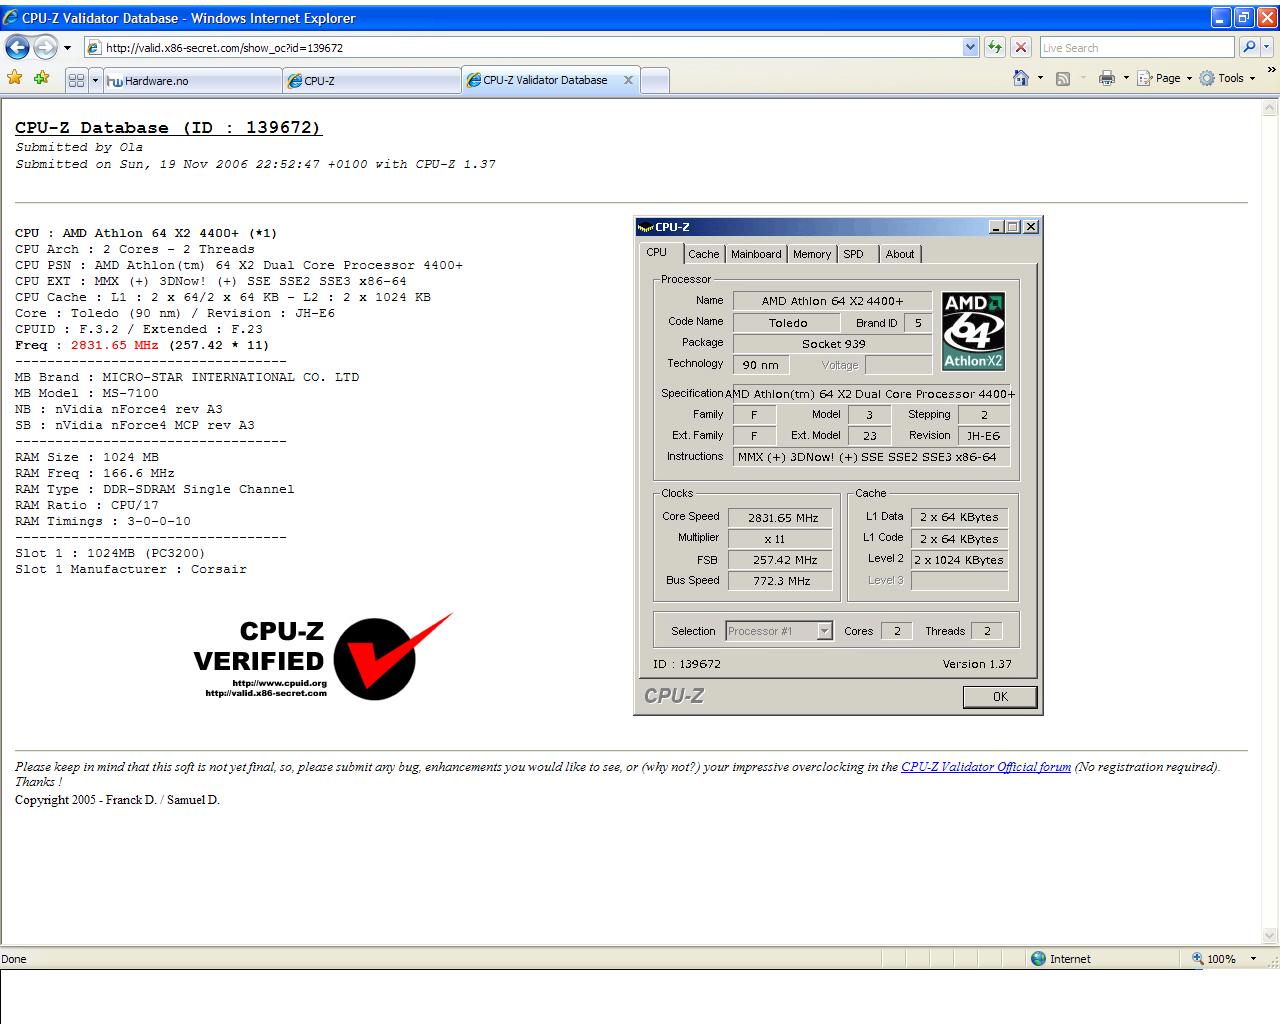Click the CPU-Z Database ID 139672 heading

pyautogui.click(x=168, y=128)
